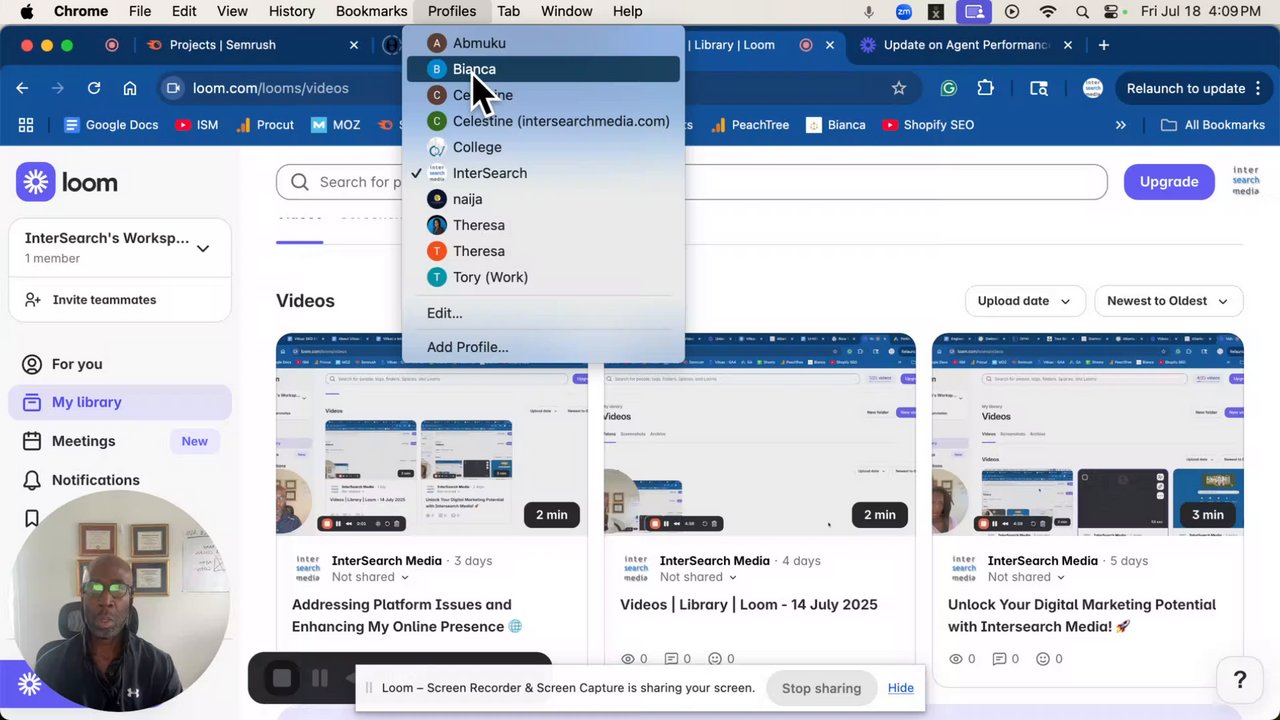Select the Bianca profile in Profiles menu
Image resolution: width=1280 pixels, height=720 pixels.
coord(542,69)
